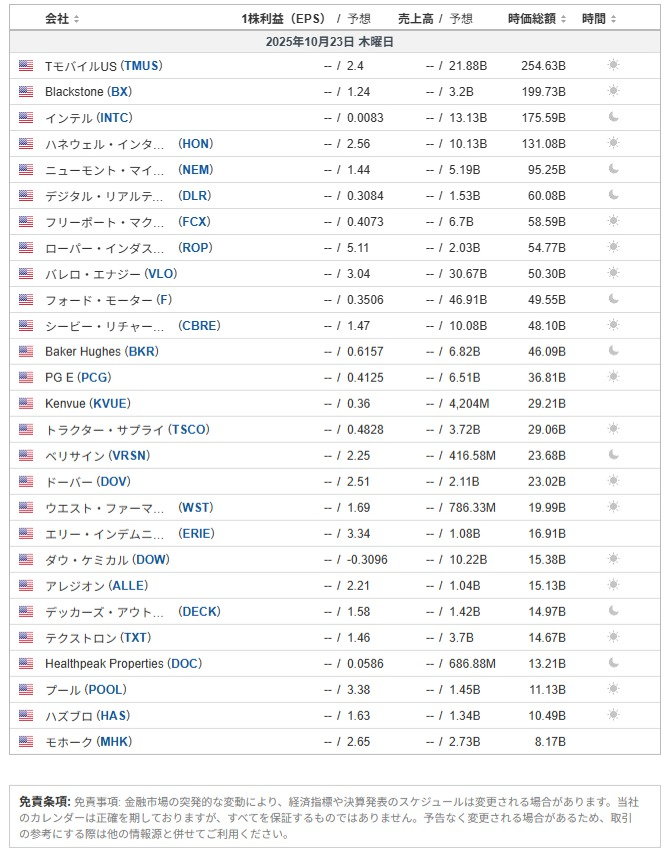Open the DECK ticker link
Viewport: 670px width, 855px height.
coord(199,611)
